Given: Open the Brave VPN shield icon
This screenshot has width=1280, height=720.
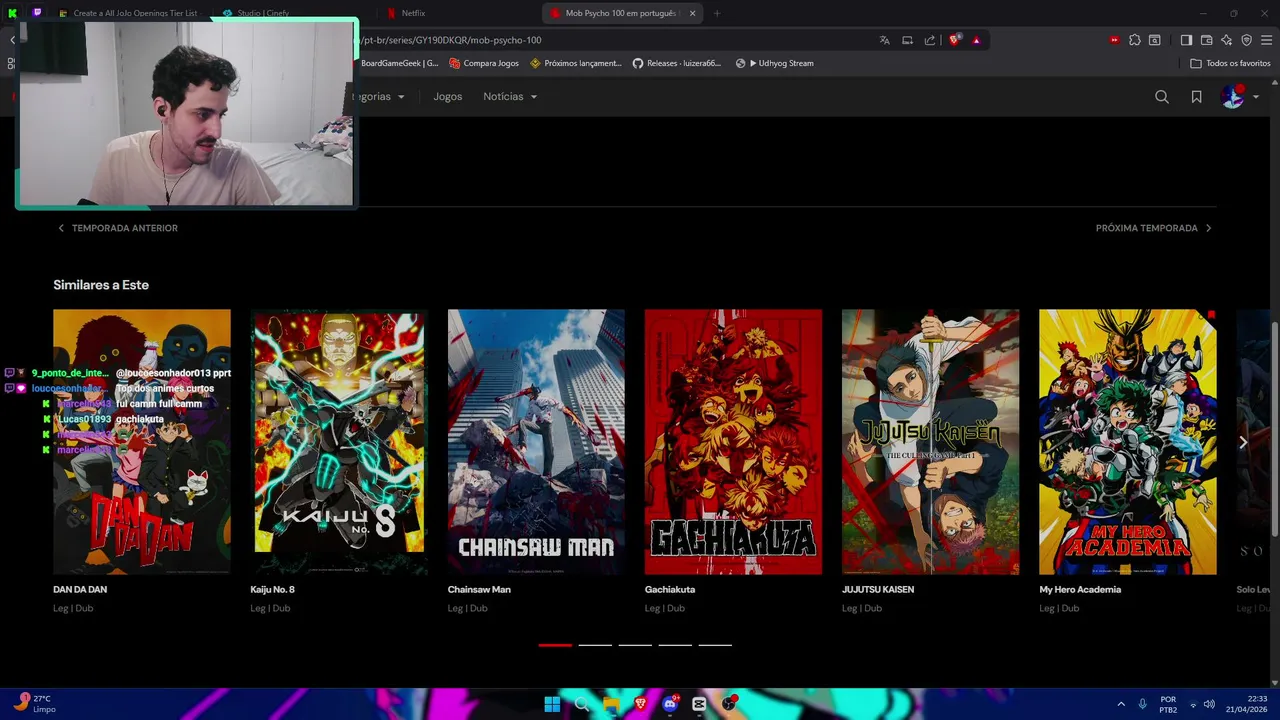Looking at the screenshot, I should click(x=1246, y=40).
